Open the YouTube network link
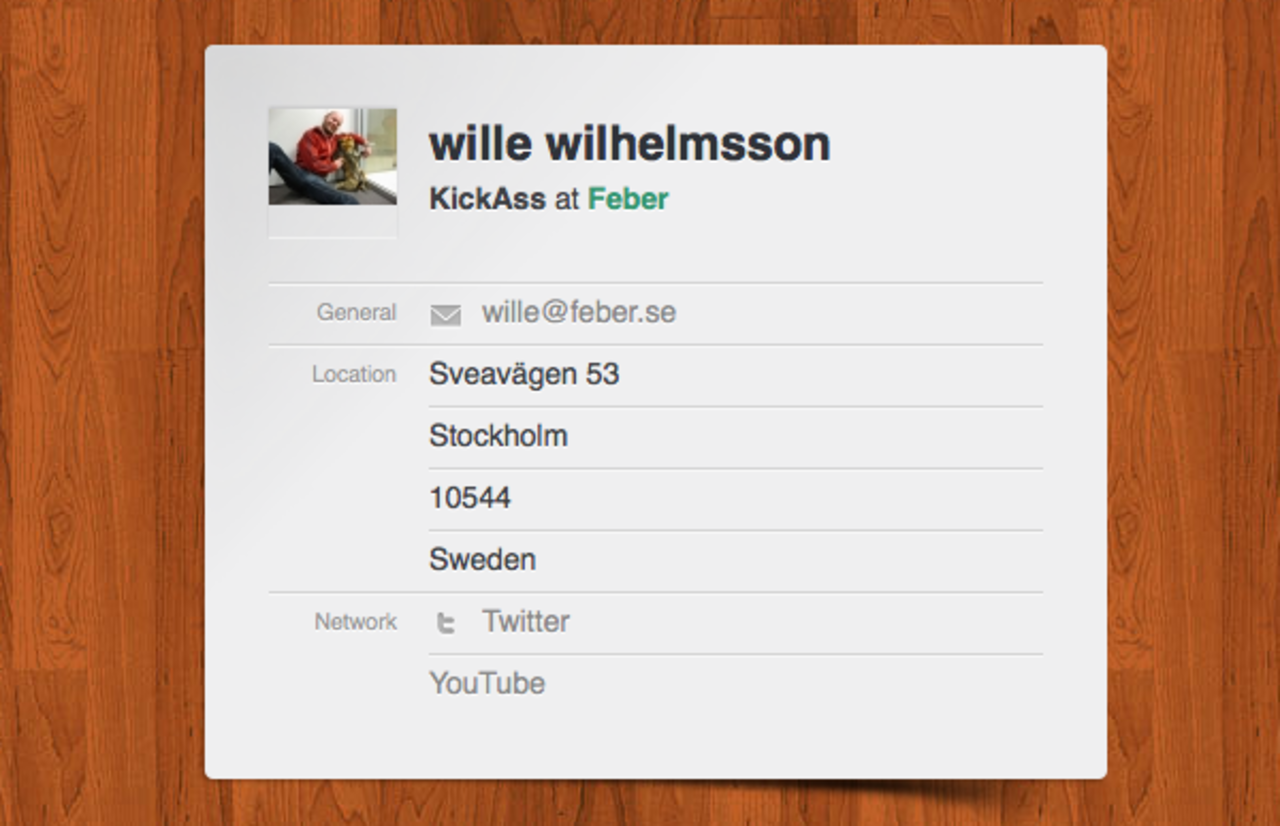 point(487,683)
